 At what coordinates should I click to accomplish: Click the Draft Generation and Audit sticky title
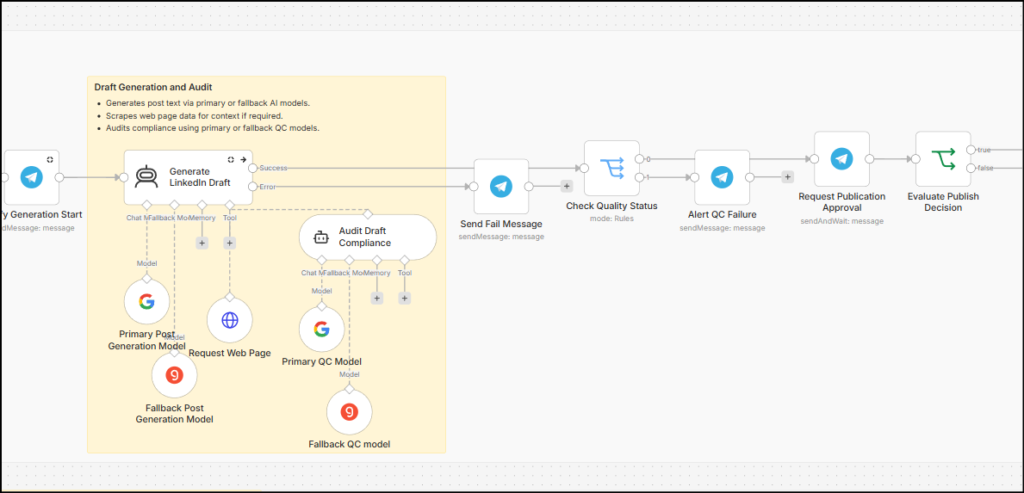coord(153,87)
